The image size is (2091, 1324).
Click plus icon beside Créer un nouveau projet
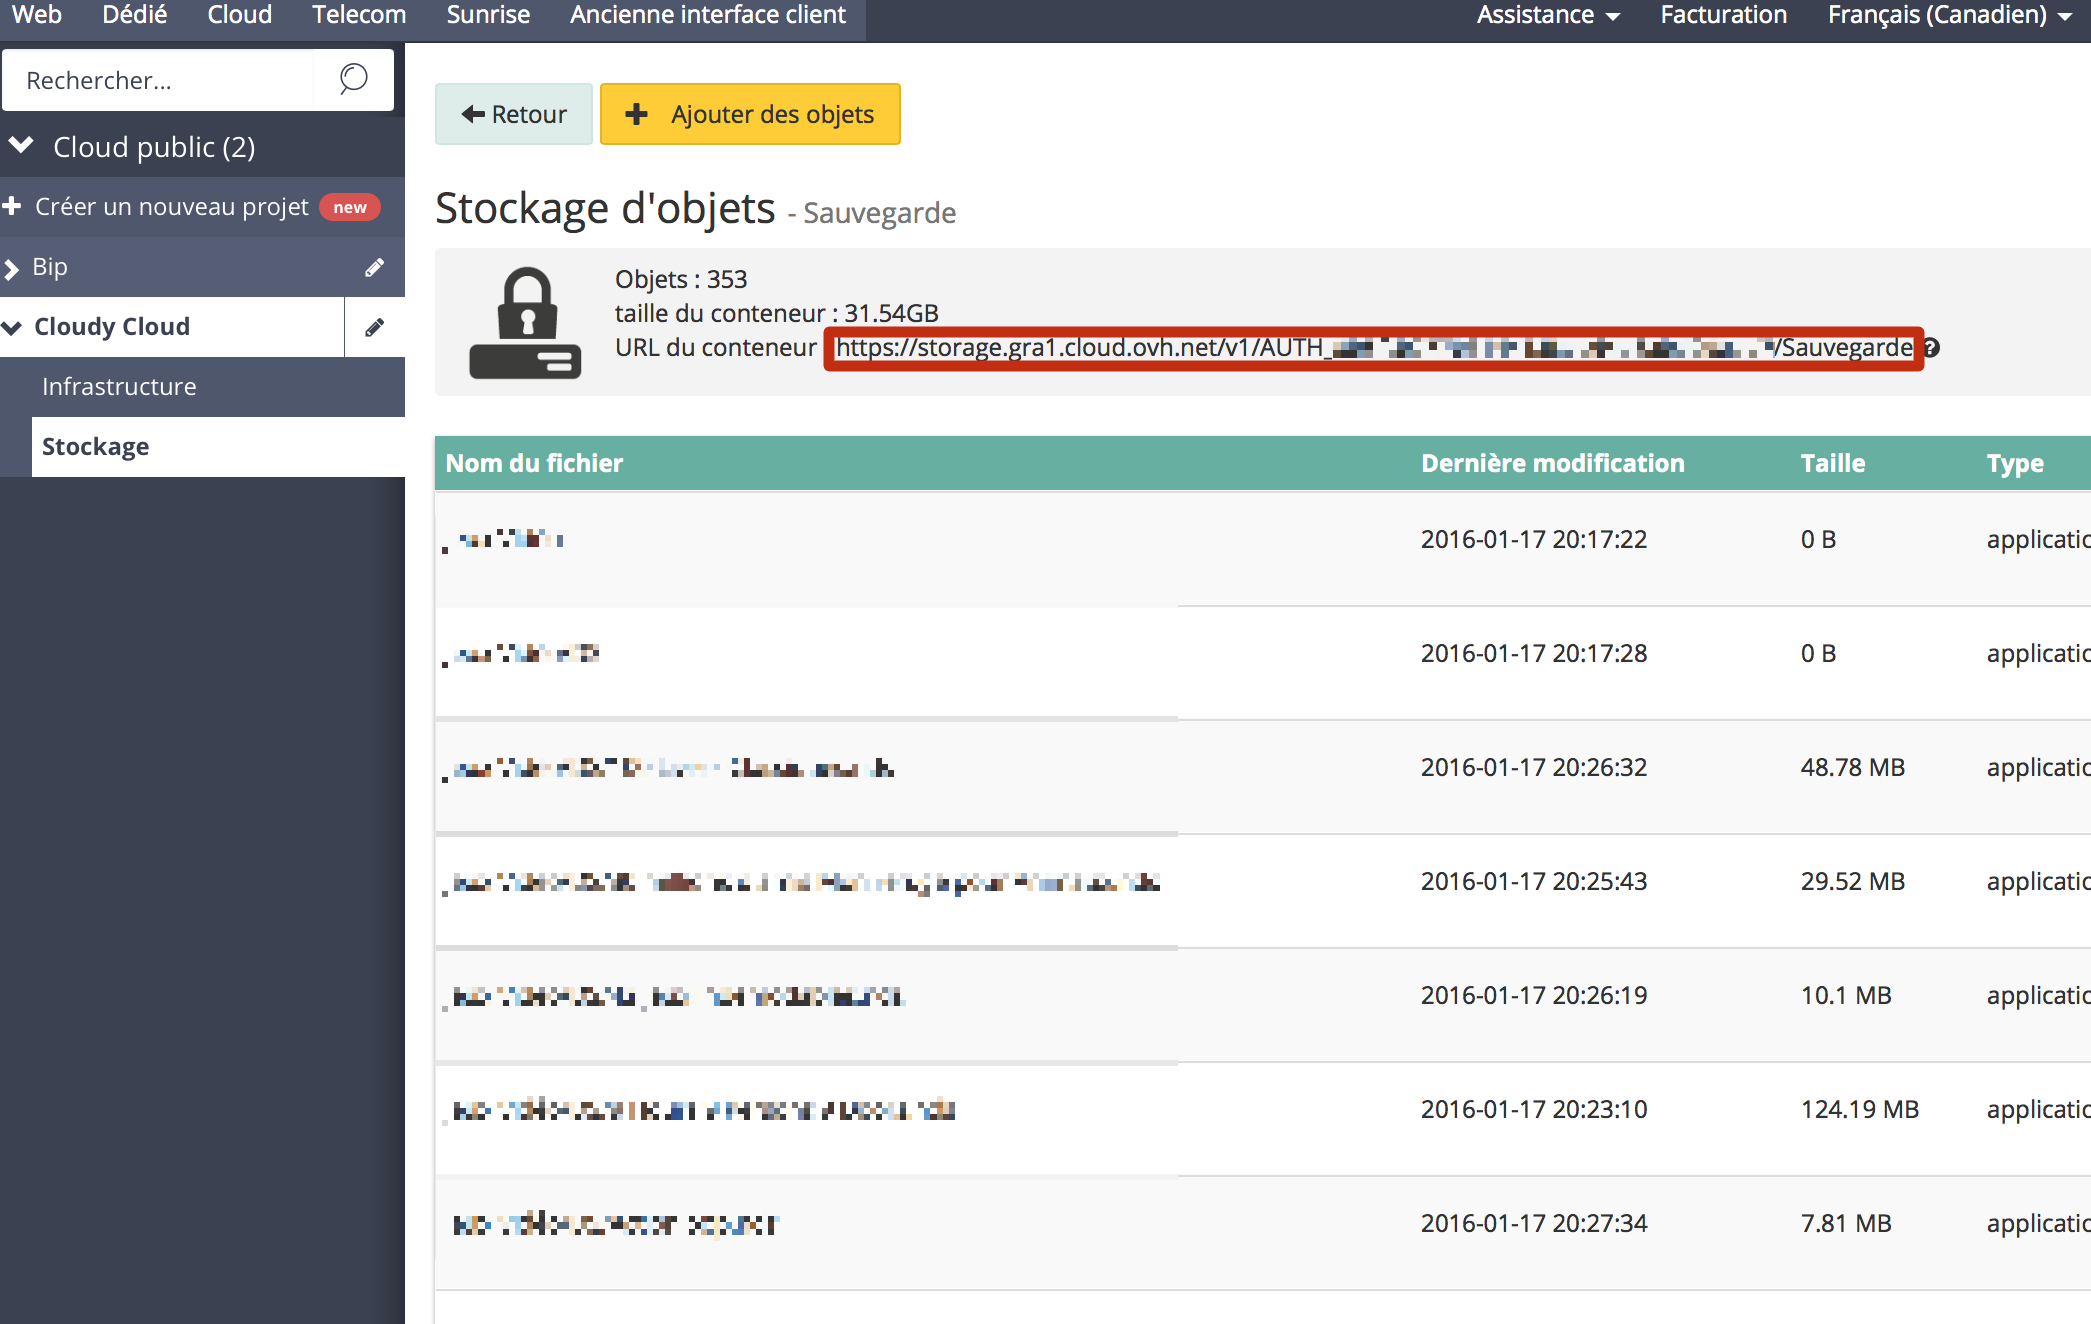(x=12, y=206)
